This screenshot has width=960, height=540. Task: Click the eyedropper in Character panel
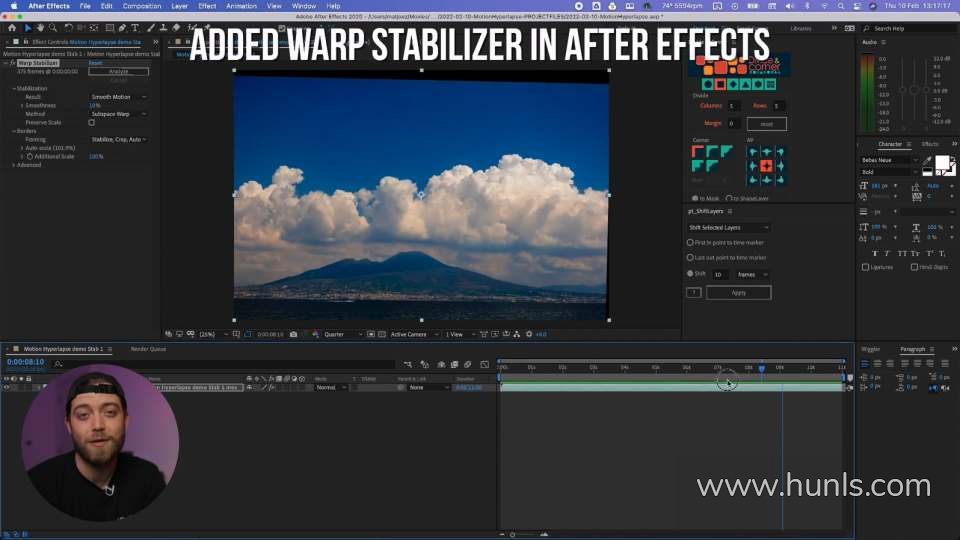[x=927, y=160]
